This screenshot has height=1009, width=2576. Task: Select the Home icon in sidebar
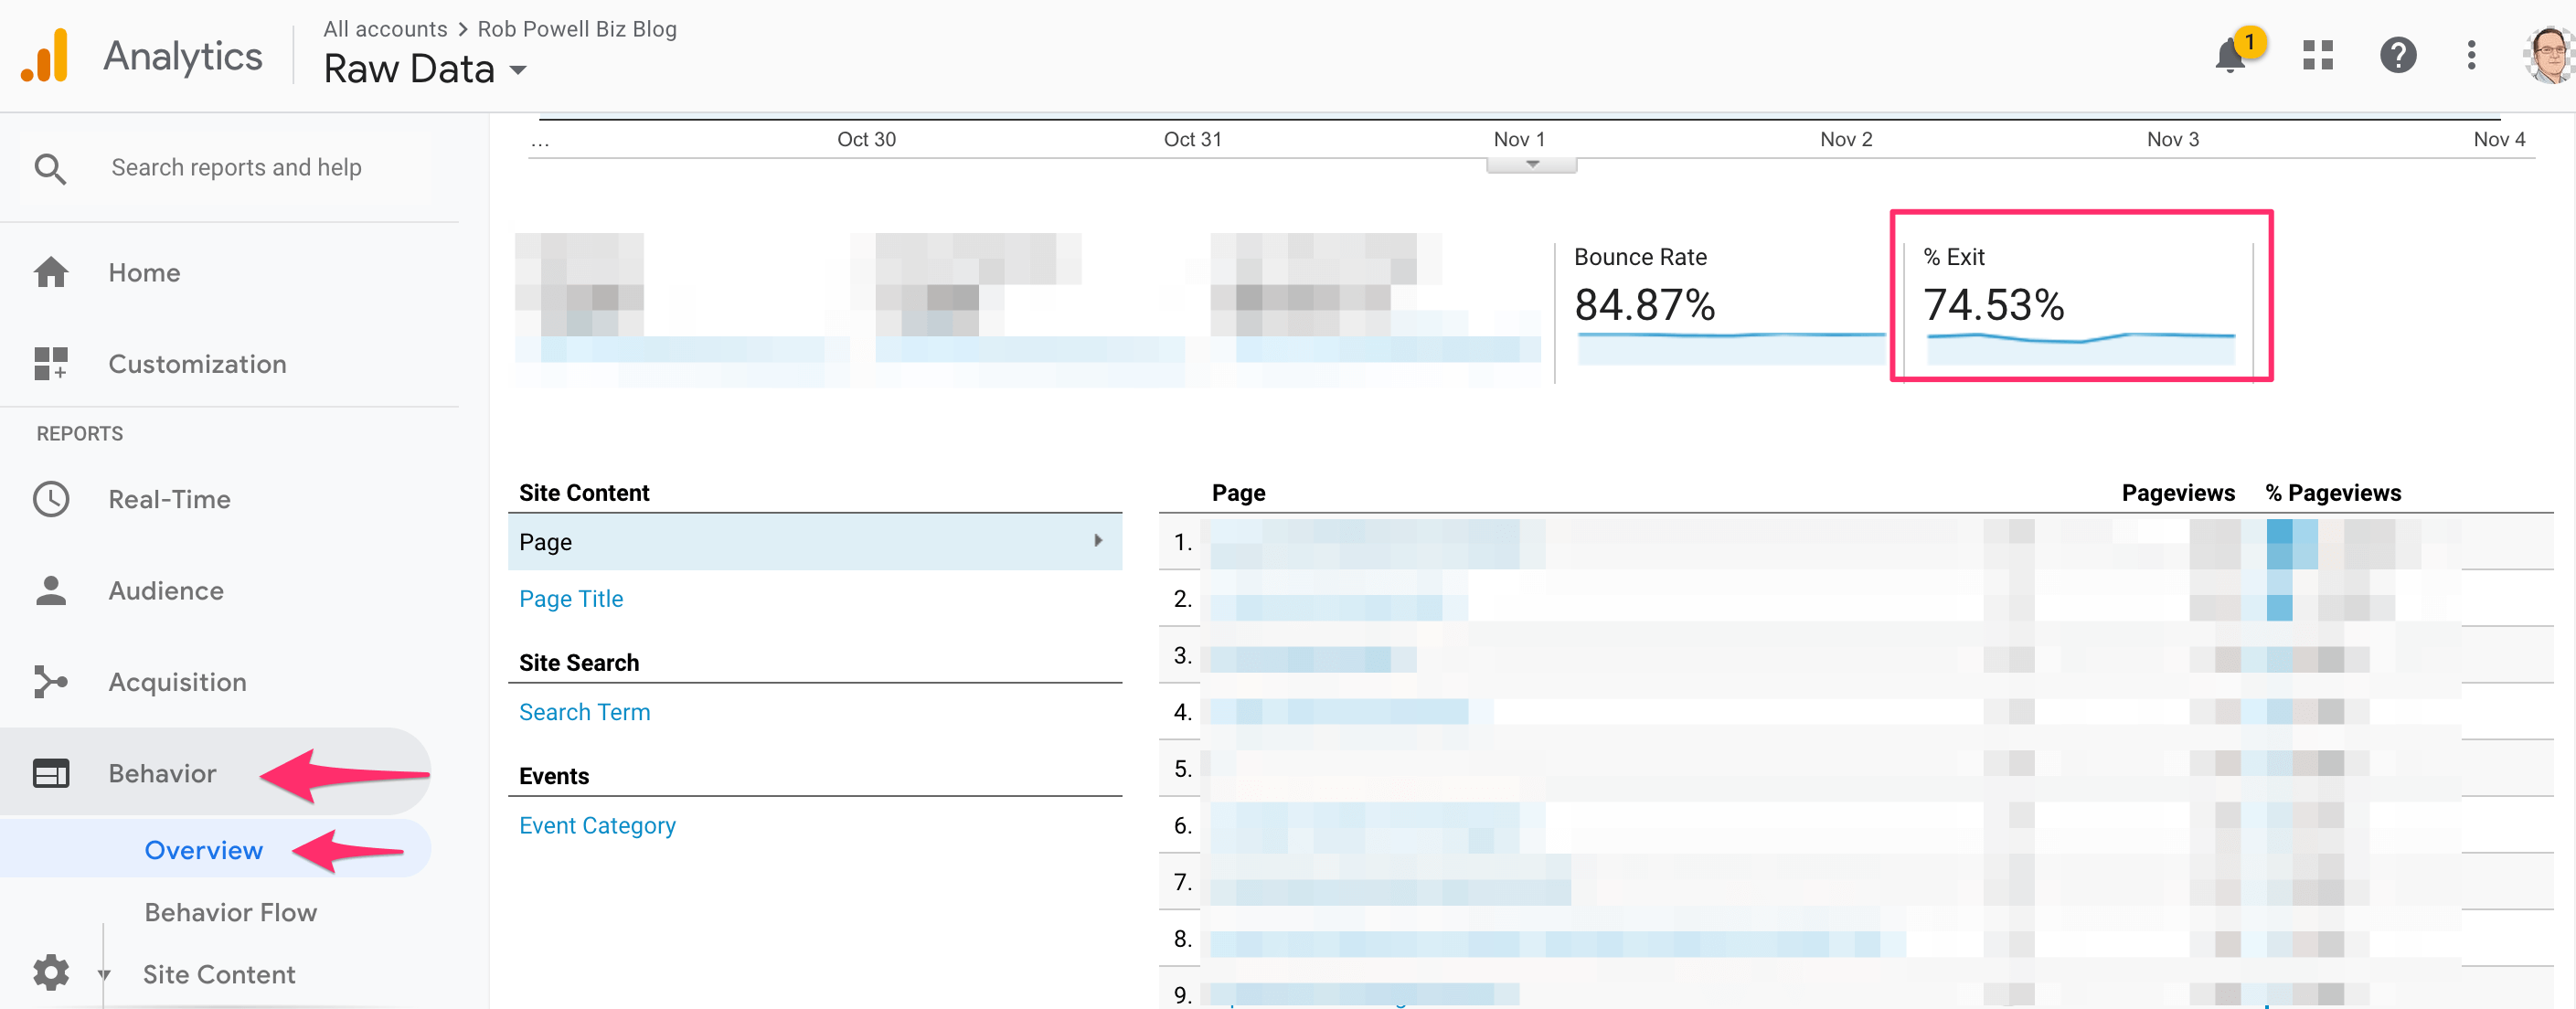point(50,272)
